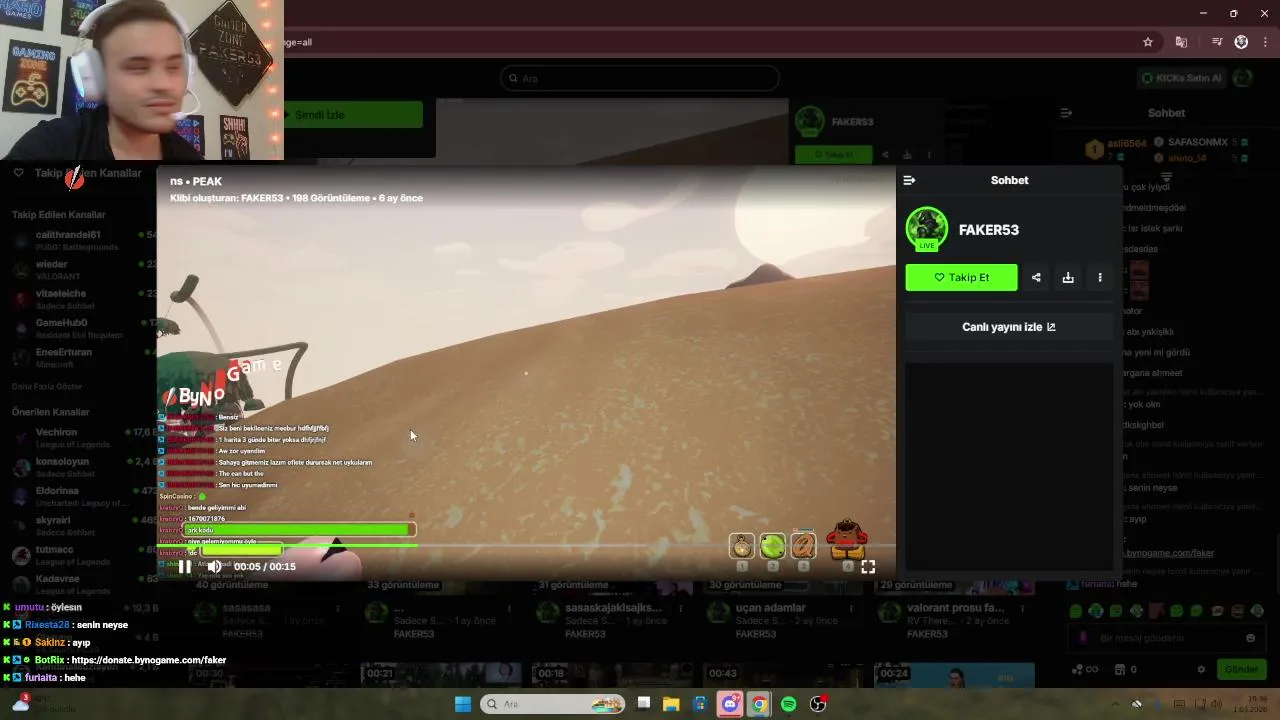The image size is (1280, 720).
Task: Switch to Chrome on the taskbar
Action: (x=759, y=704)
